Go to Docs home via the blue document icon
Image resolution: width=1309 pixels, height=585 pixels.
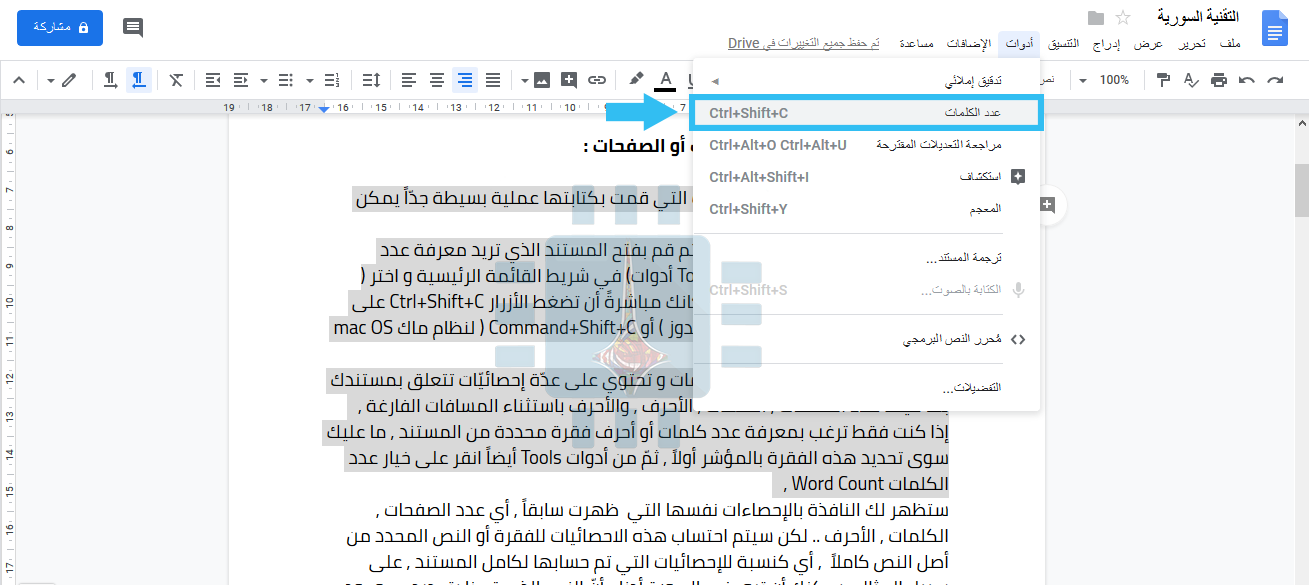(x=1275, y=27)
